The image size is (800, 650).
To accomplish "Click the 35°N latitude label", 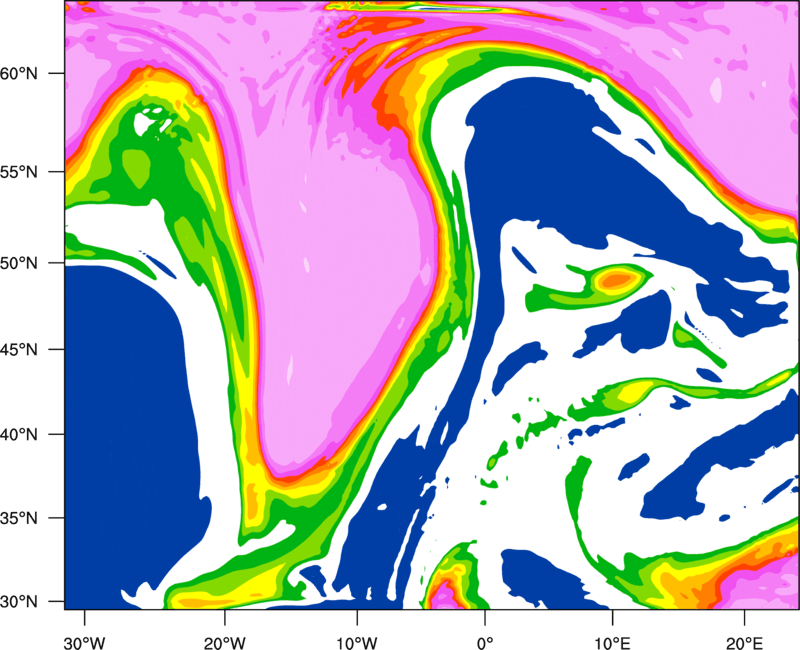I will (19, 518).
